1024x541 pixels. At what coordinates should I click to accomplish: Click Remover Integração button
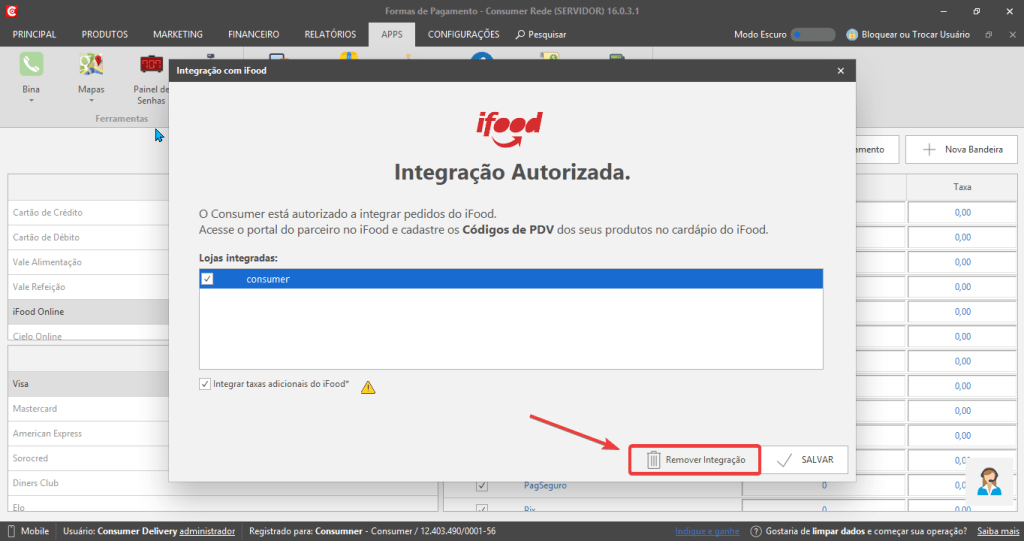click(695, 460)
